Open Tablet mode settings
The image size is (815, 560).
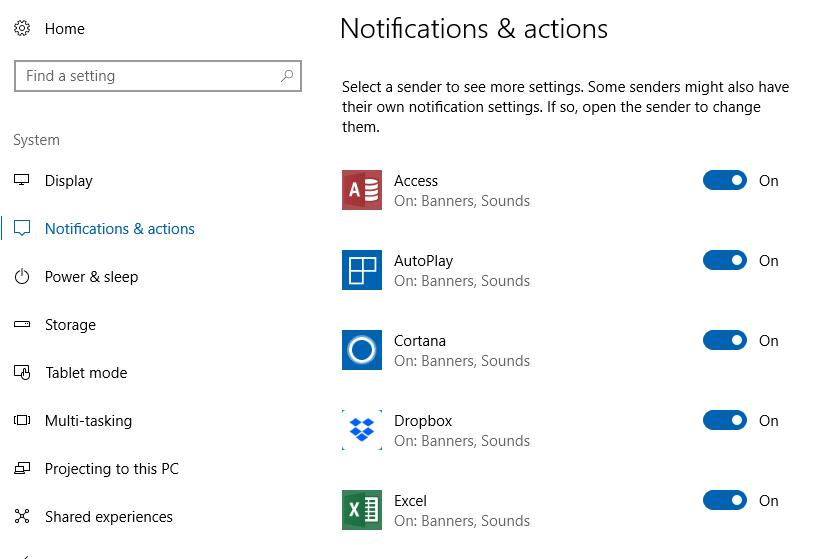tap(86, 373)
